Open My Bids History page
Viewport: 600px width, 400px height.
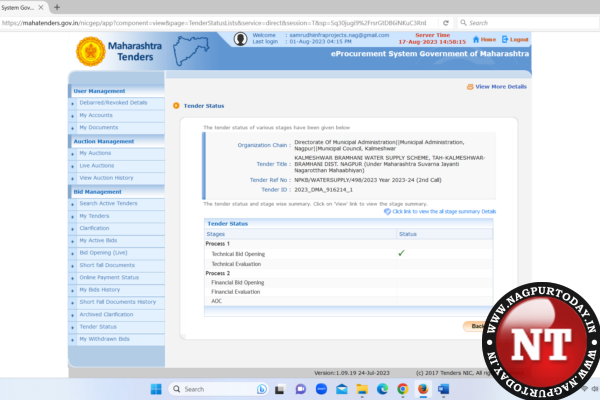[x=100, y=290]
